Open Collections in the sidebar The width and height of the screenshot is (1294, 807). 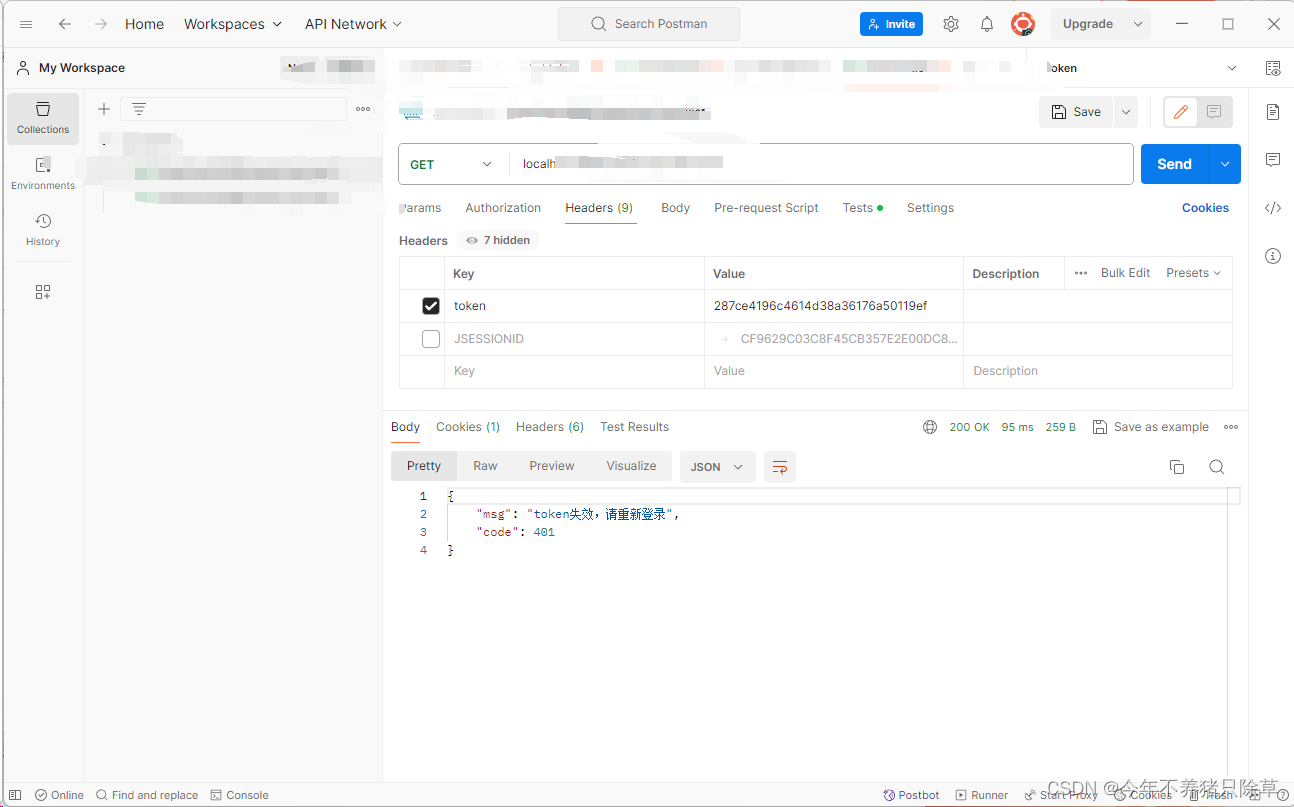coord(43,119)
